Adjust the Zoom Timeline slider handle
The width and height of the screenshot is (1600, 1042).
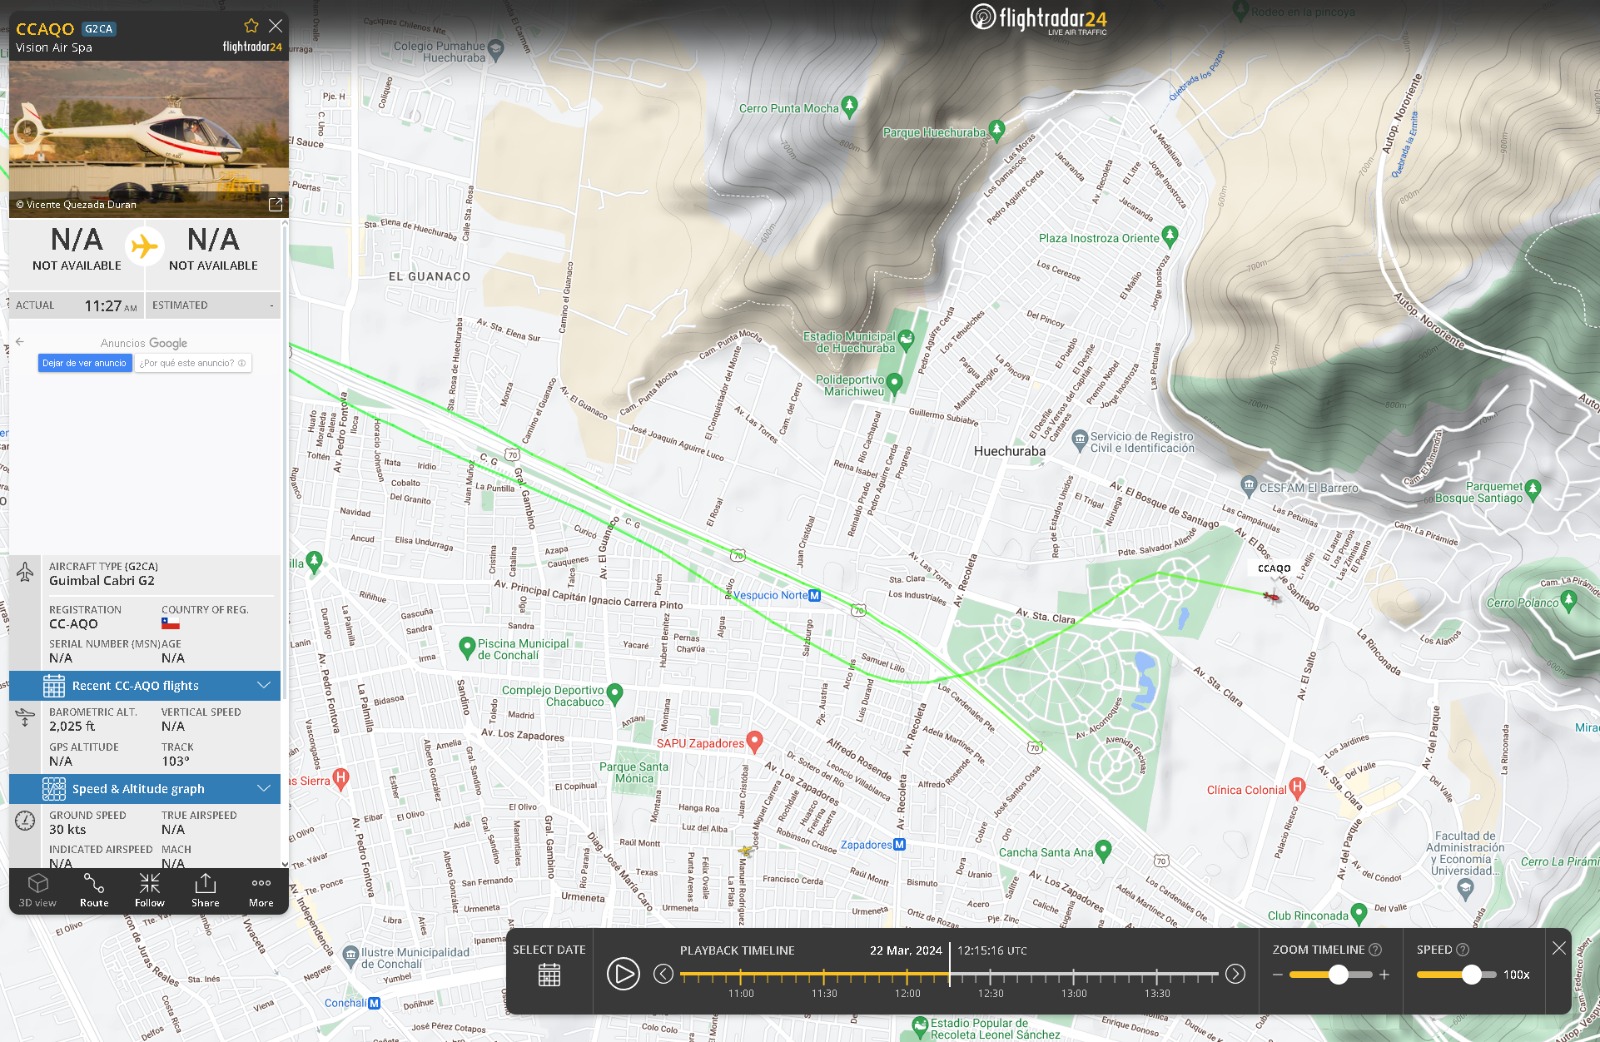click(x=1338, y=975)
